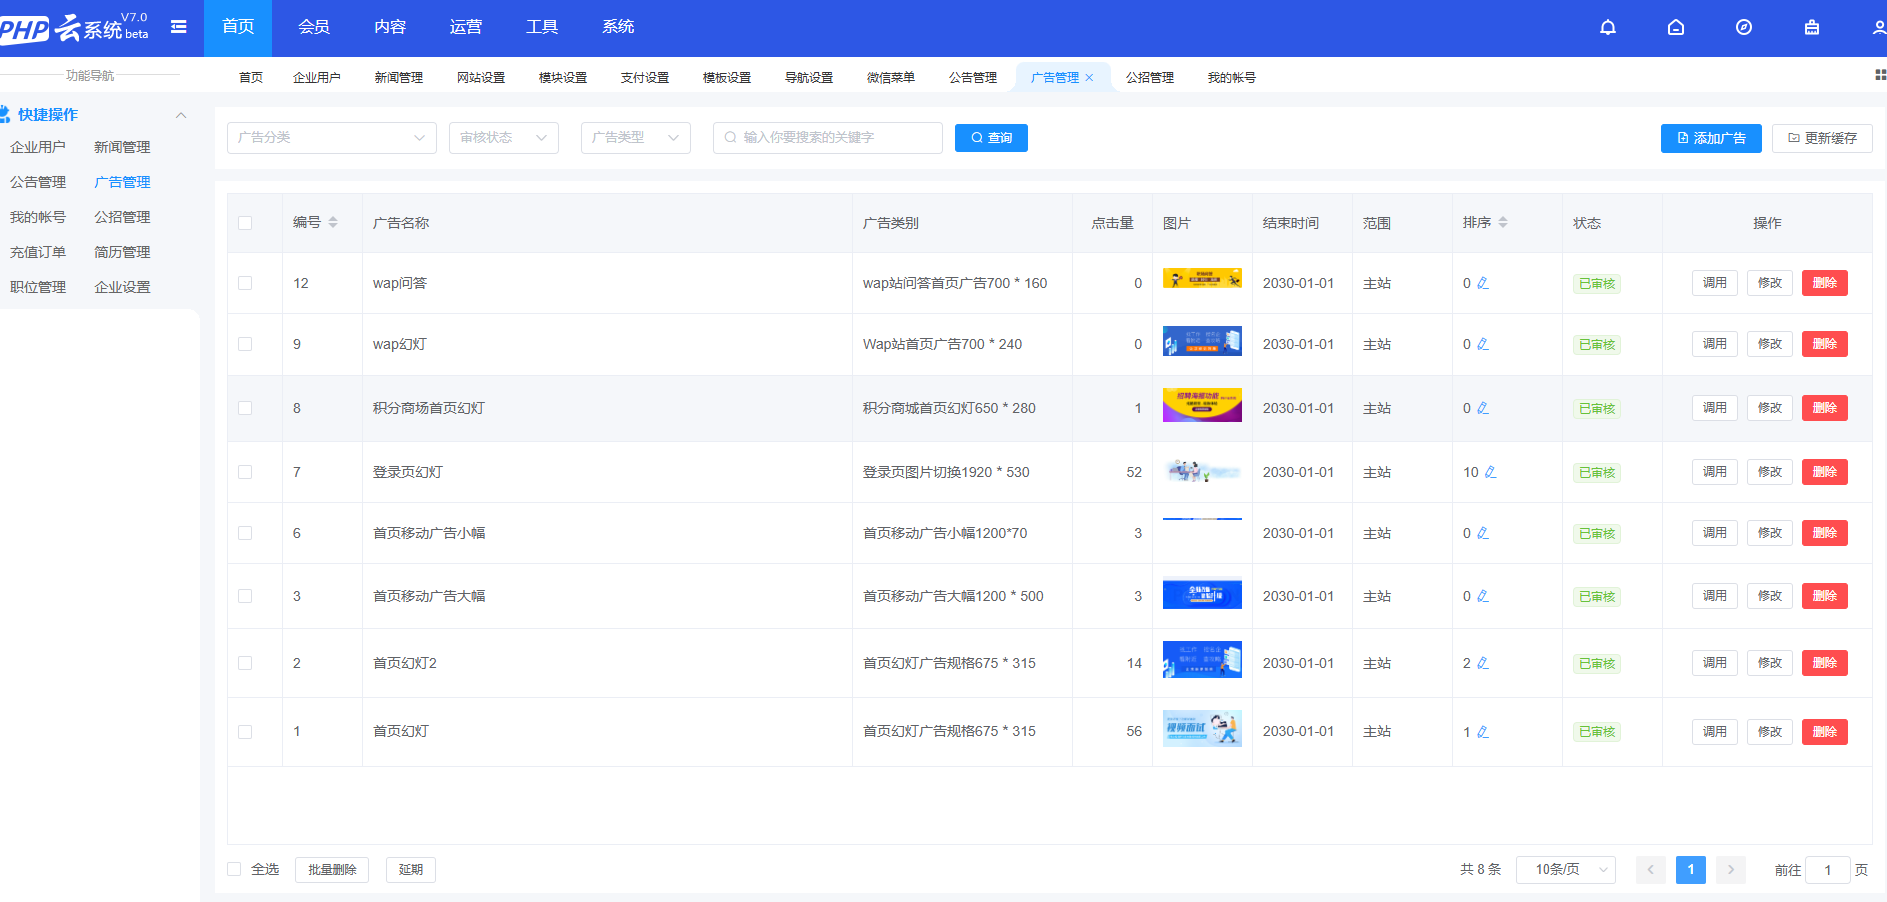This screenshot has width=1887, height=902.
Task: Open the 系统 menu in top bar
Action: point(617,27)
